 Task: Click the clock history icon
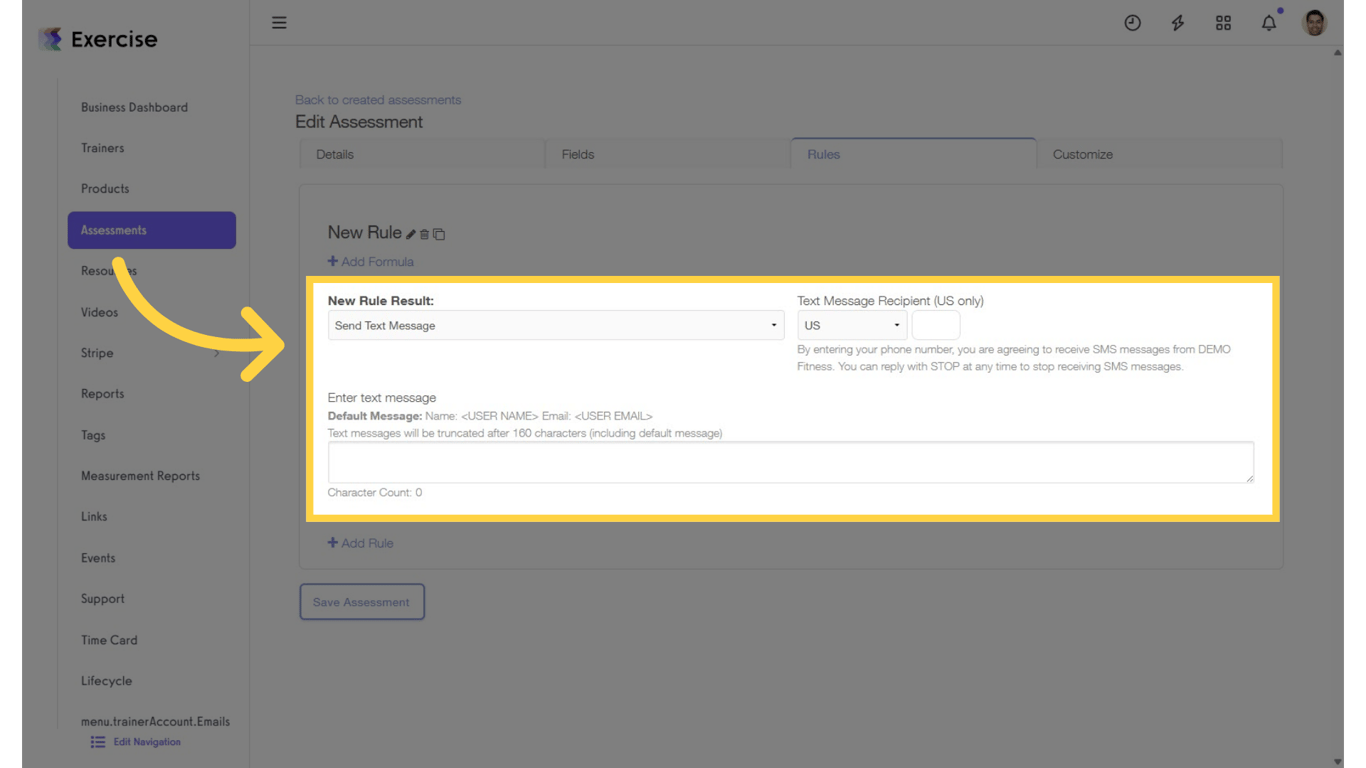[x=1132, y=22]
